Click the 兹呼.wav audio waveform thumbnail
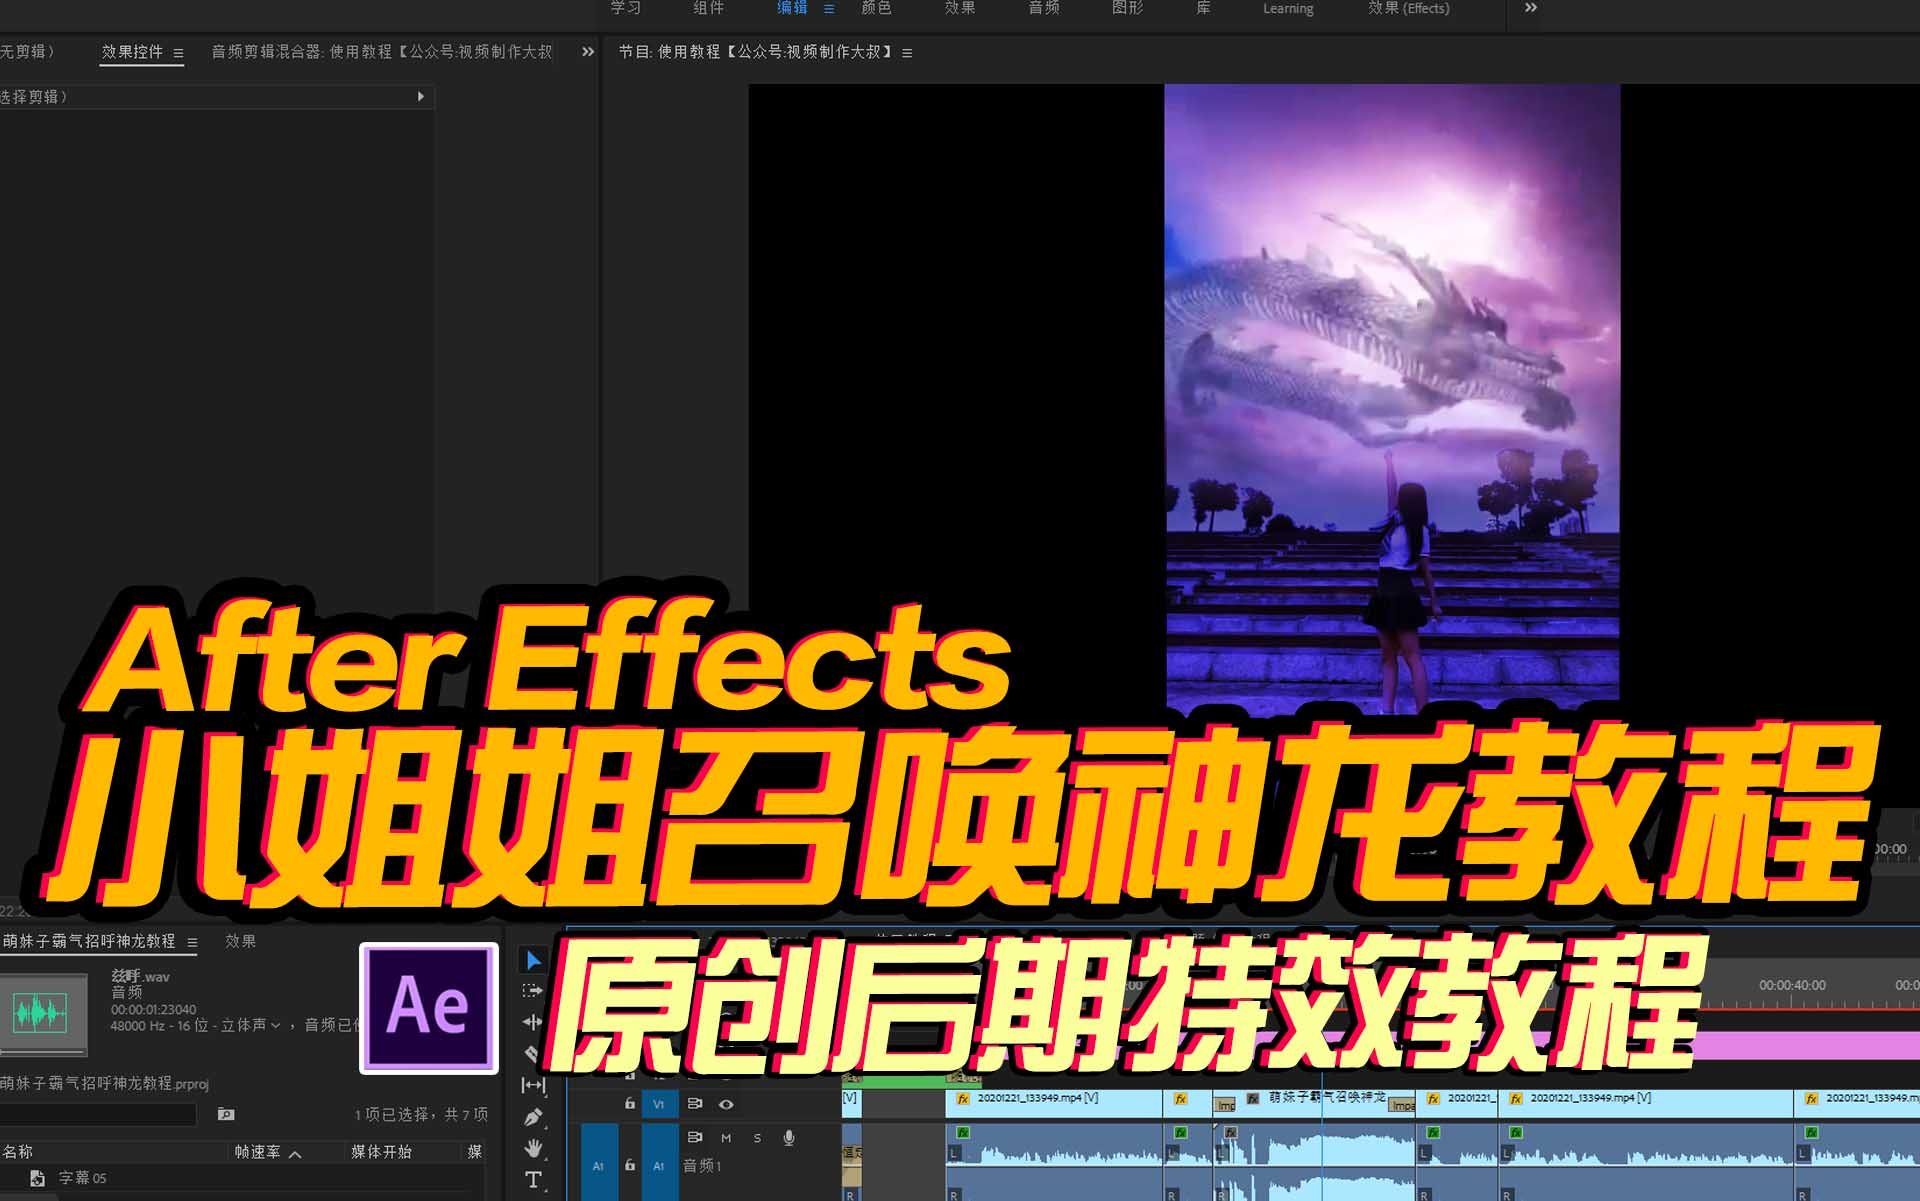 click(x=42, y=1013)
